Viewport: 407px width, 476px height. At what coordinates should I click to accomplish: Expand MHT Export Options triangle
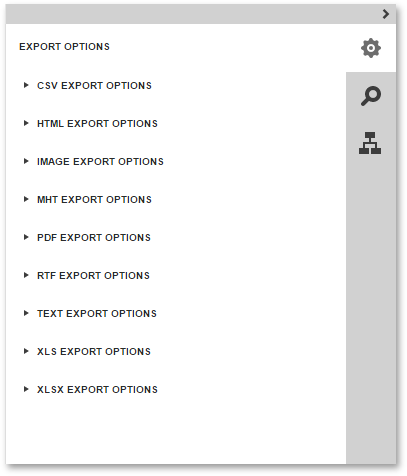point(26,199)
